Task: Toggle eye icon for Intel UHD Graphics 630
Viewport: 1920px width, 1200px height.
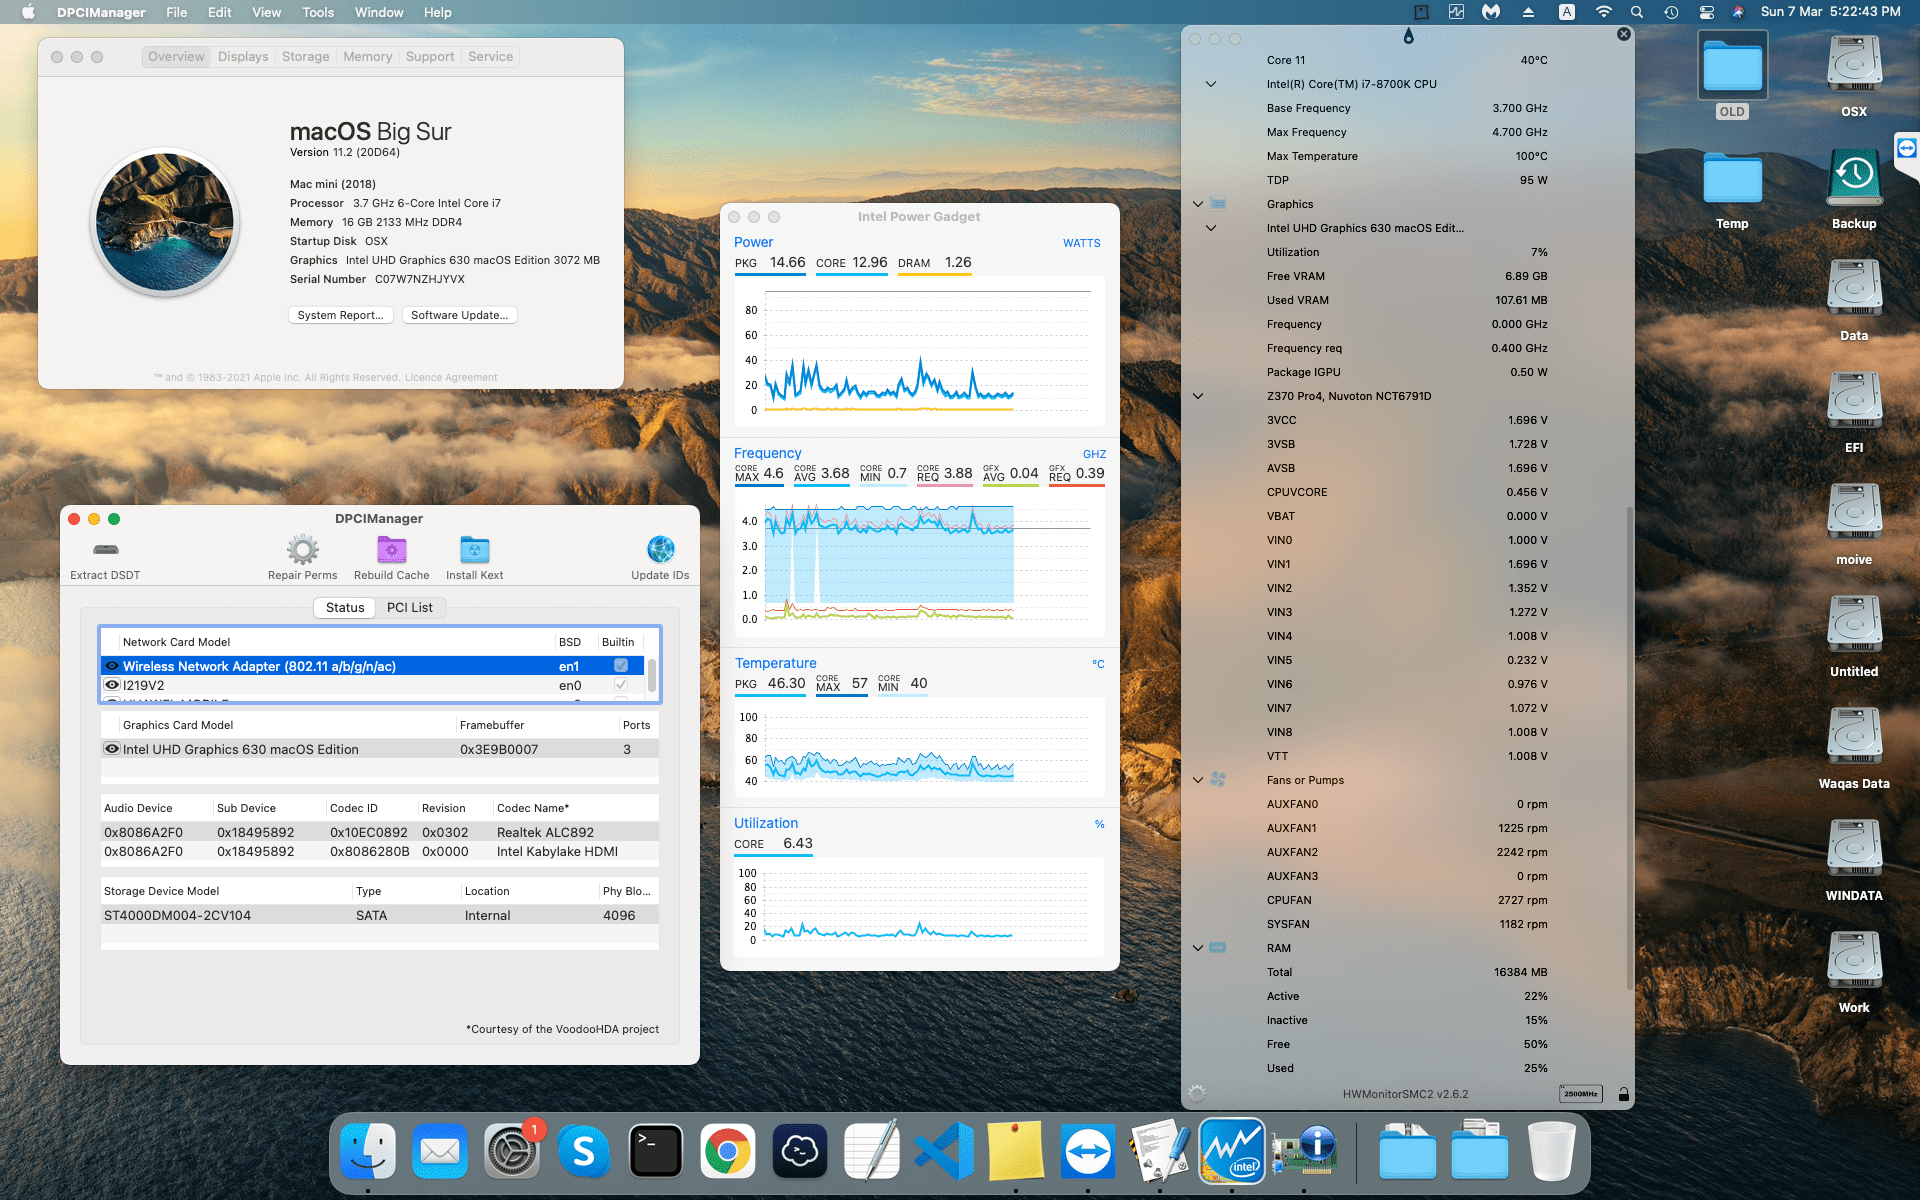Action: 112,749
